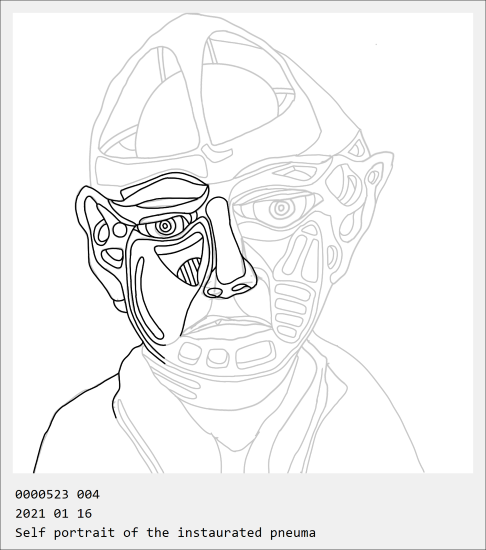Click the dark-outlined nose bridge
Viewport: 486px width, 550px height.
(225, 241)
